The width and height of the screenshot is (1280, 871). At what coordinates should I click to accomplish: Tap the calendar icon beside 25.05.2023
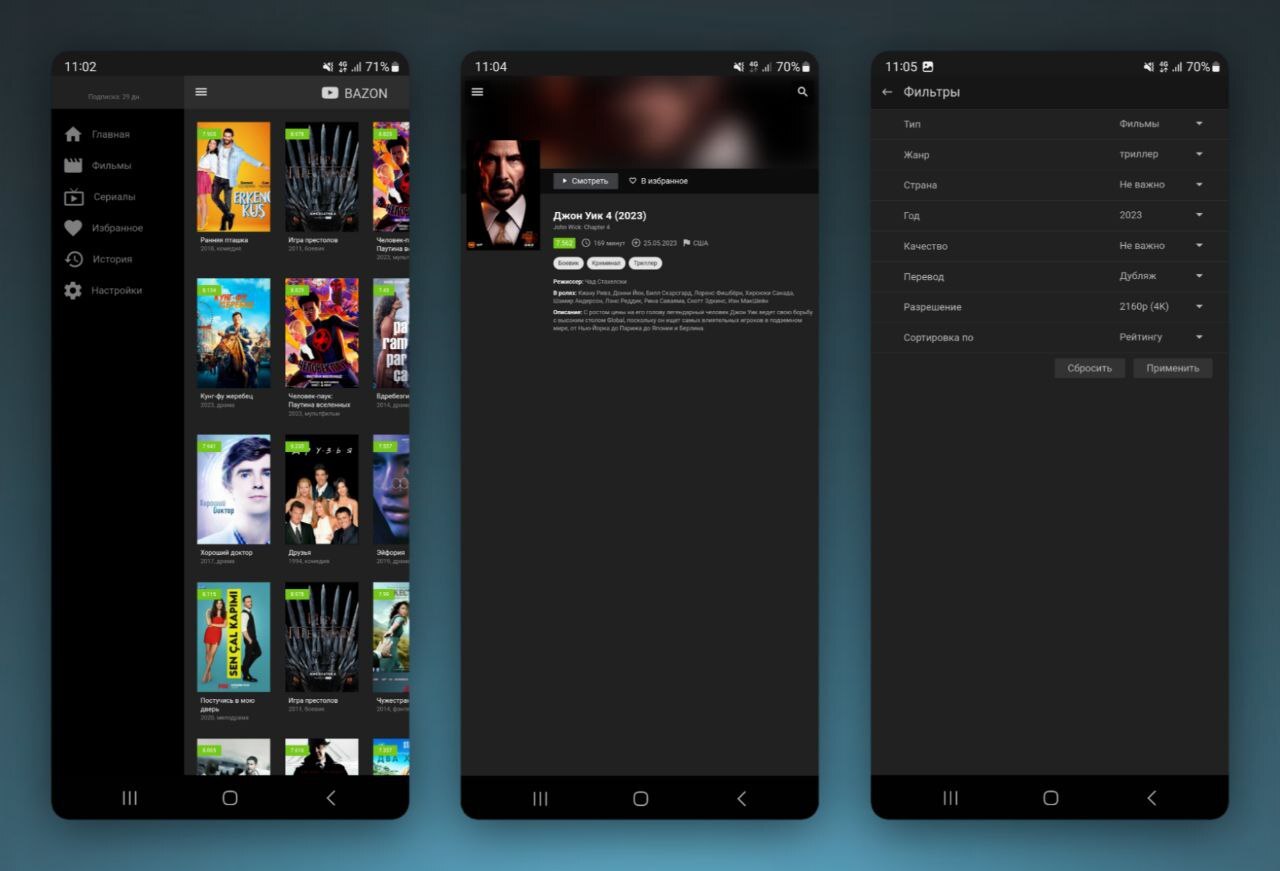pyautogui.click(x=636, y=243)
